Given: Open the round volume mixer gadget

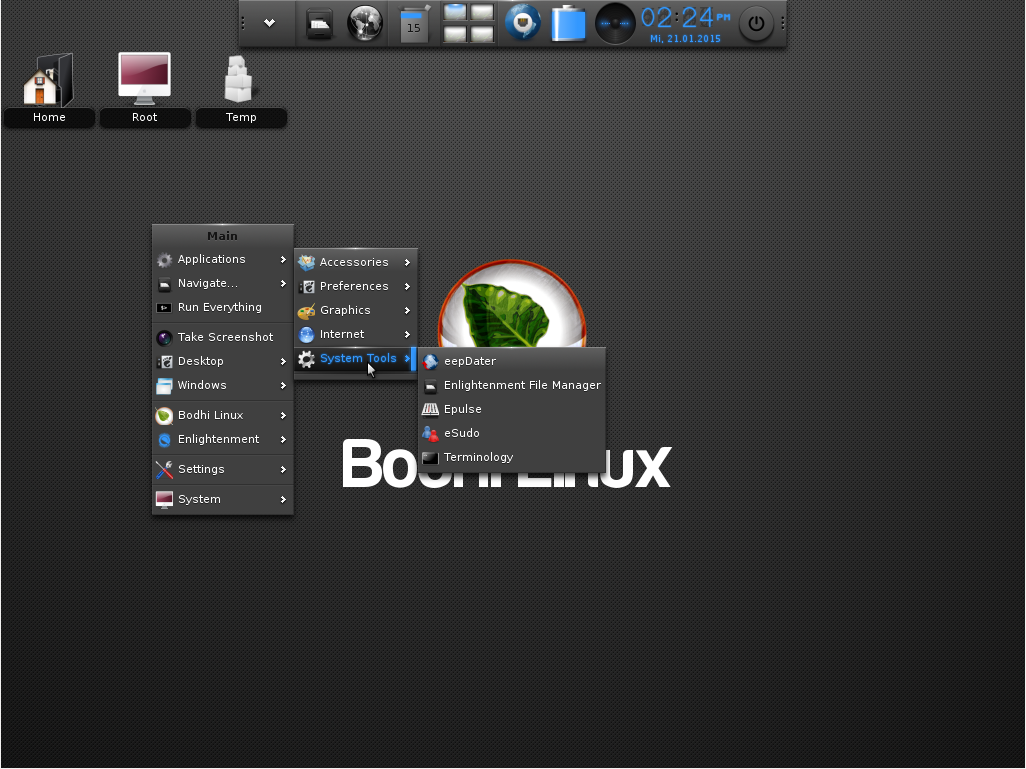Looking at the screenshot, I should coord(614,24).
